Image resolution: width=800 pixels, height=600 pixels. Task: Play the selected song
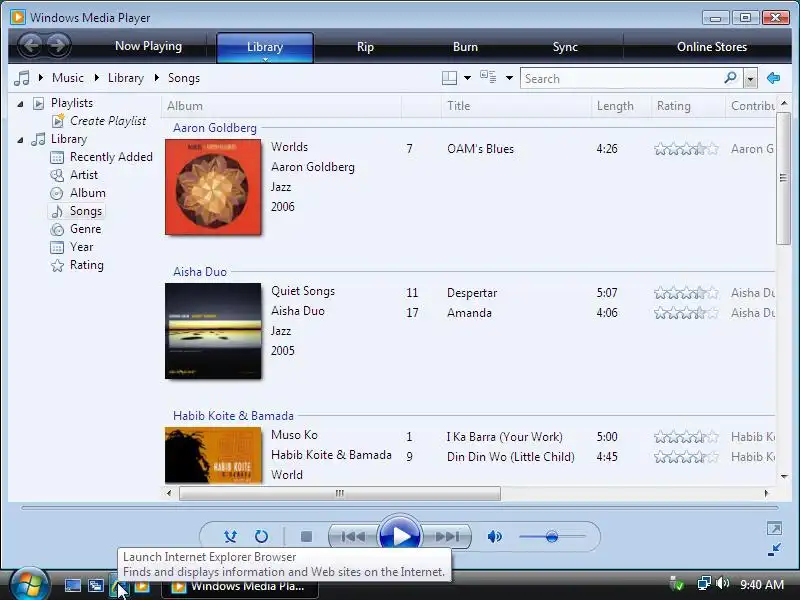coord(401,536)
